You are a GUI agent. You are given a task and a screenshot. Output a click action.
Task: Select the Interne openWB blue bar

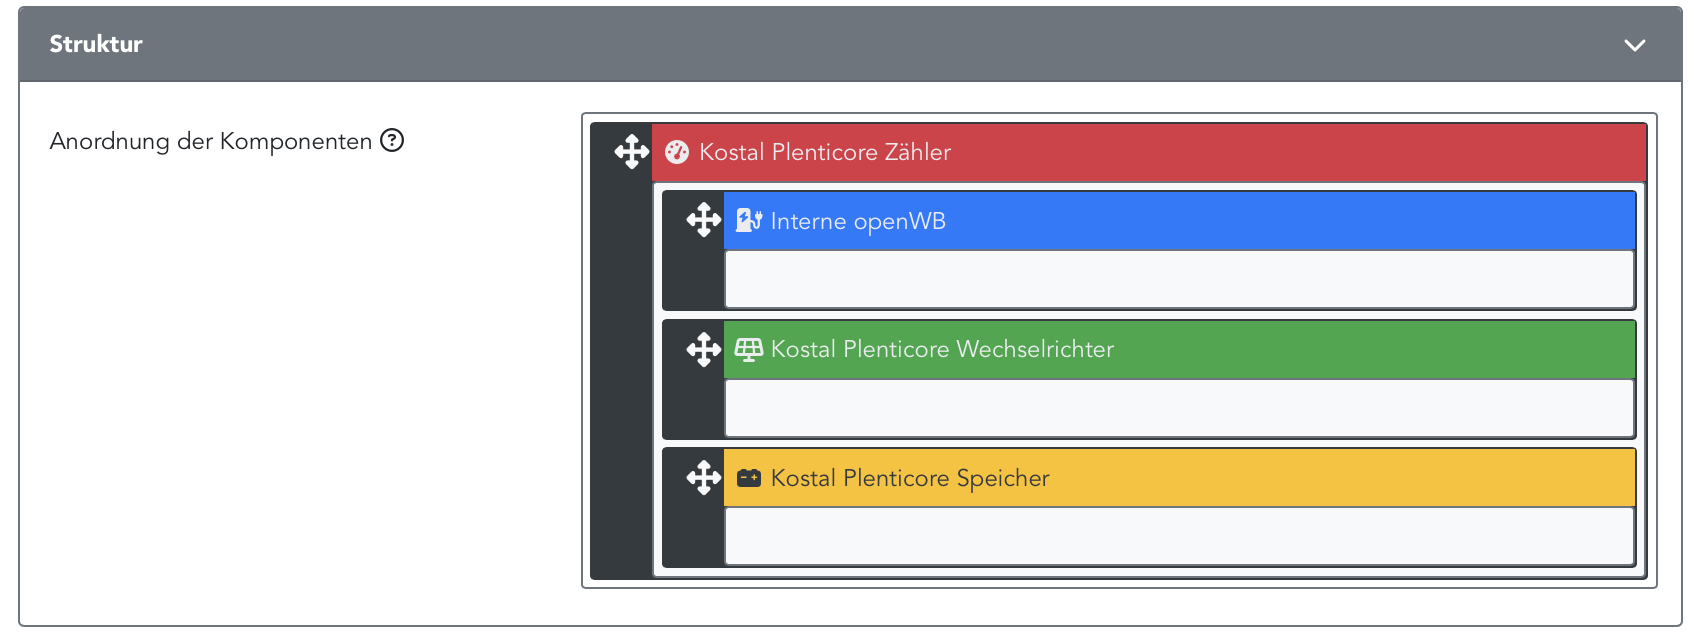(1179, 221)
